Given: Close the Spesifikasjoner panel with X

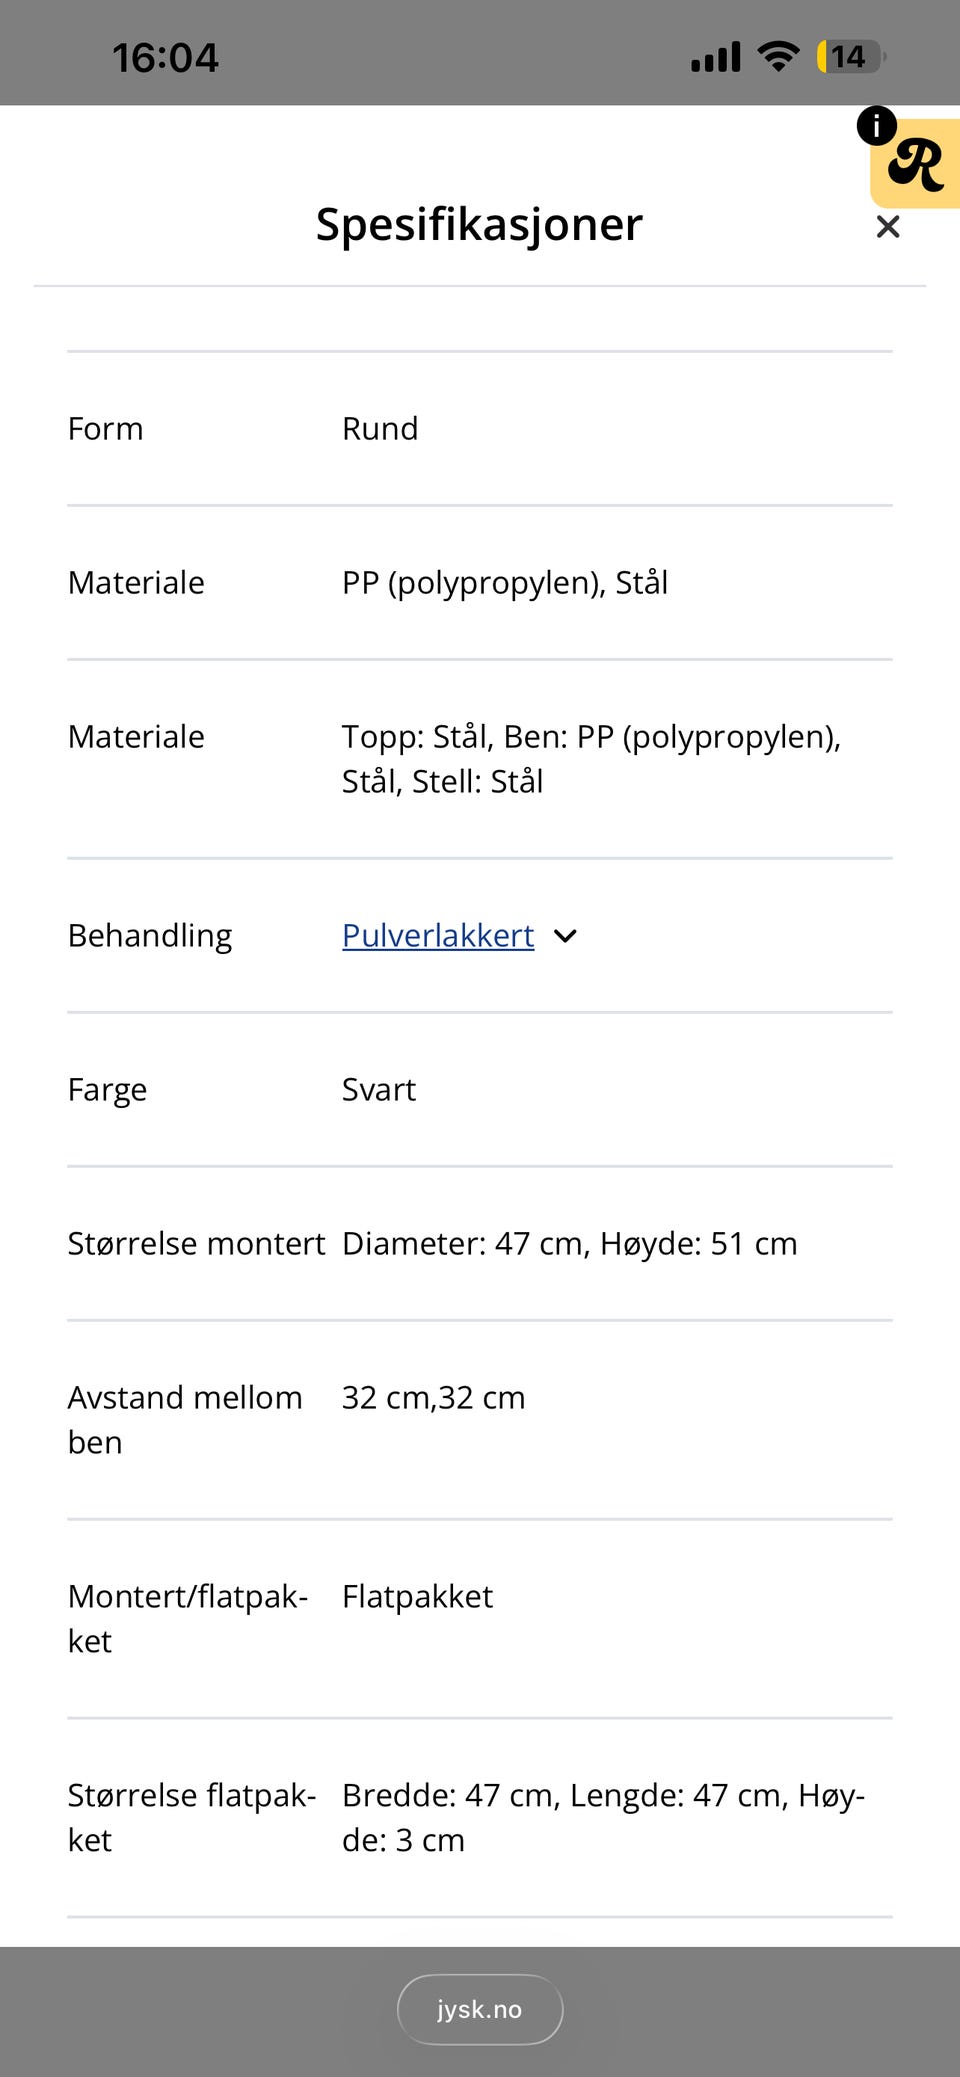Looking at the screenshot, I should [x=887, y=227].
